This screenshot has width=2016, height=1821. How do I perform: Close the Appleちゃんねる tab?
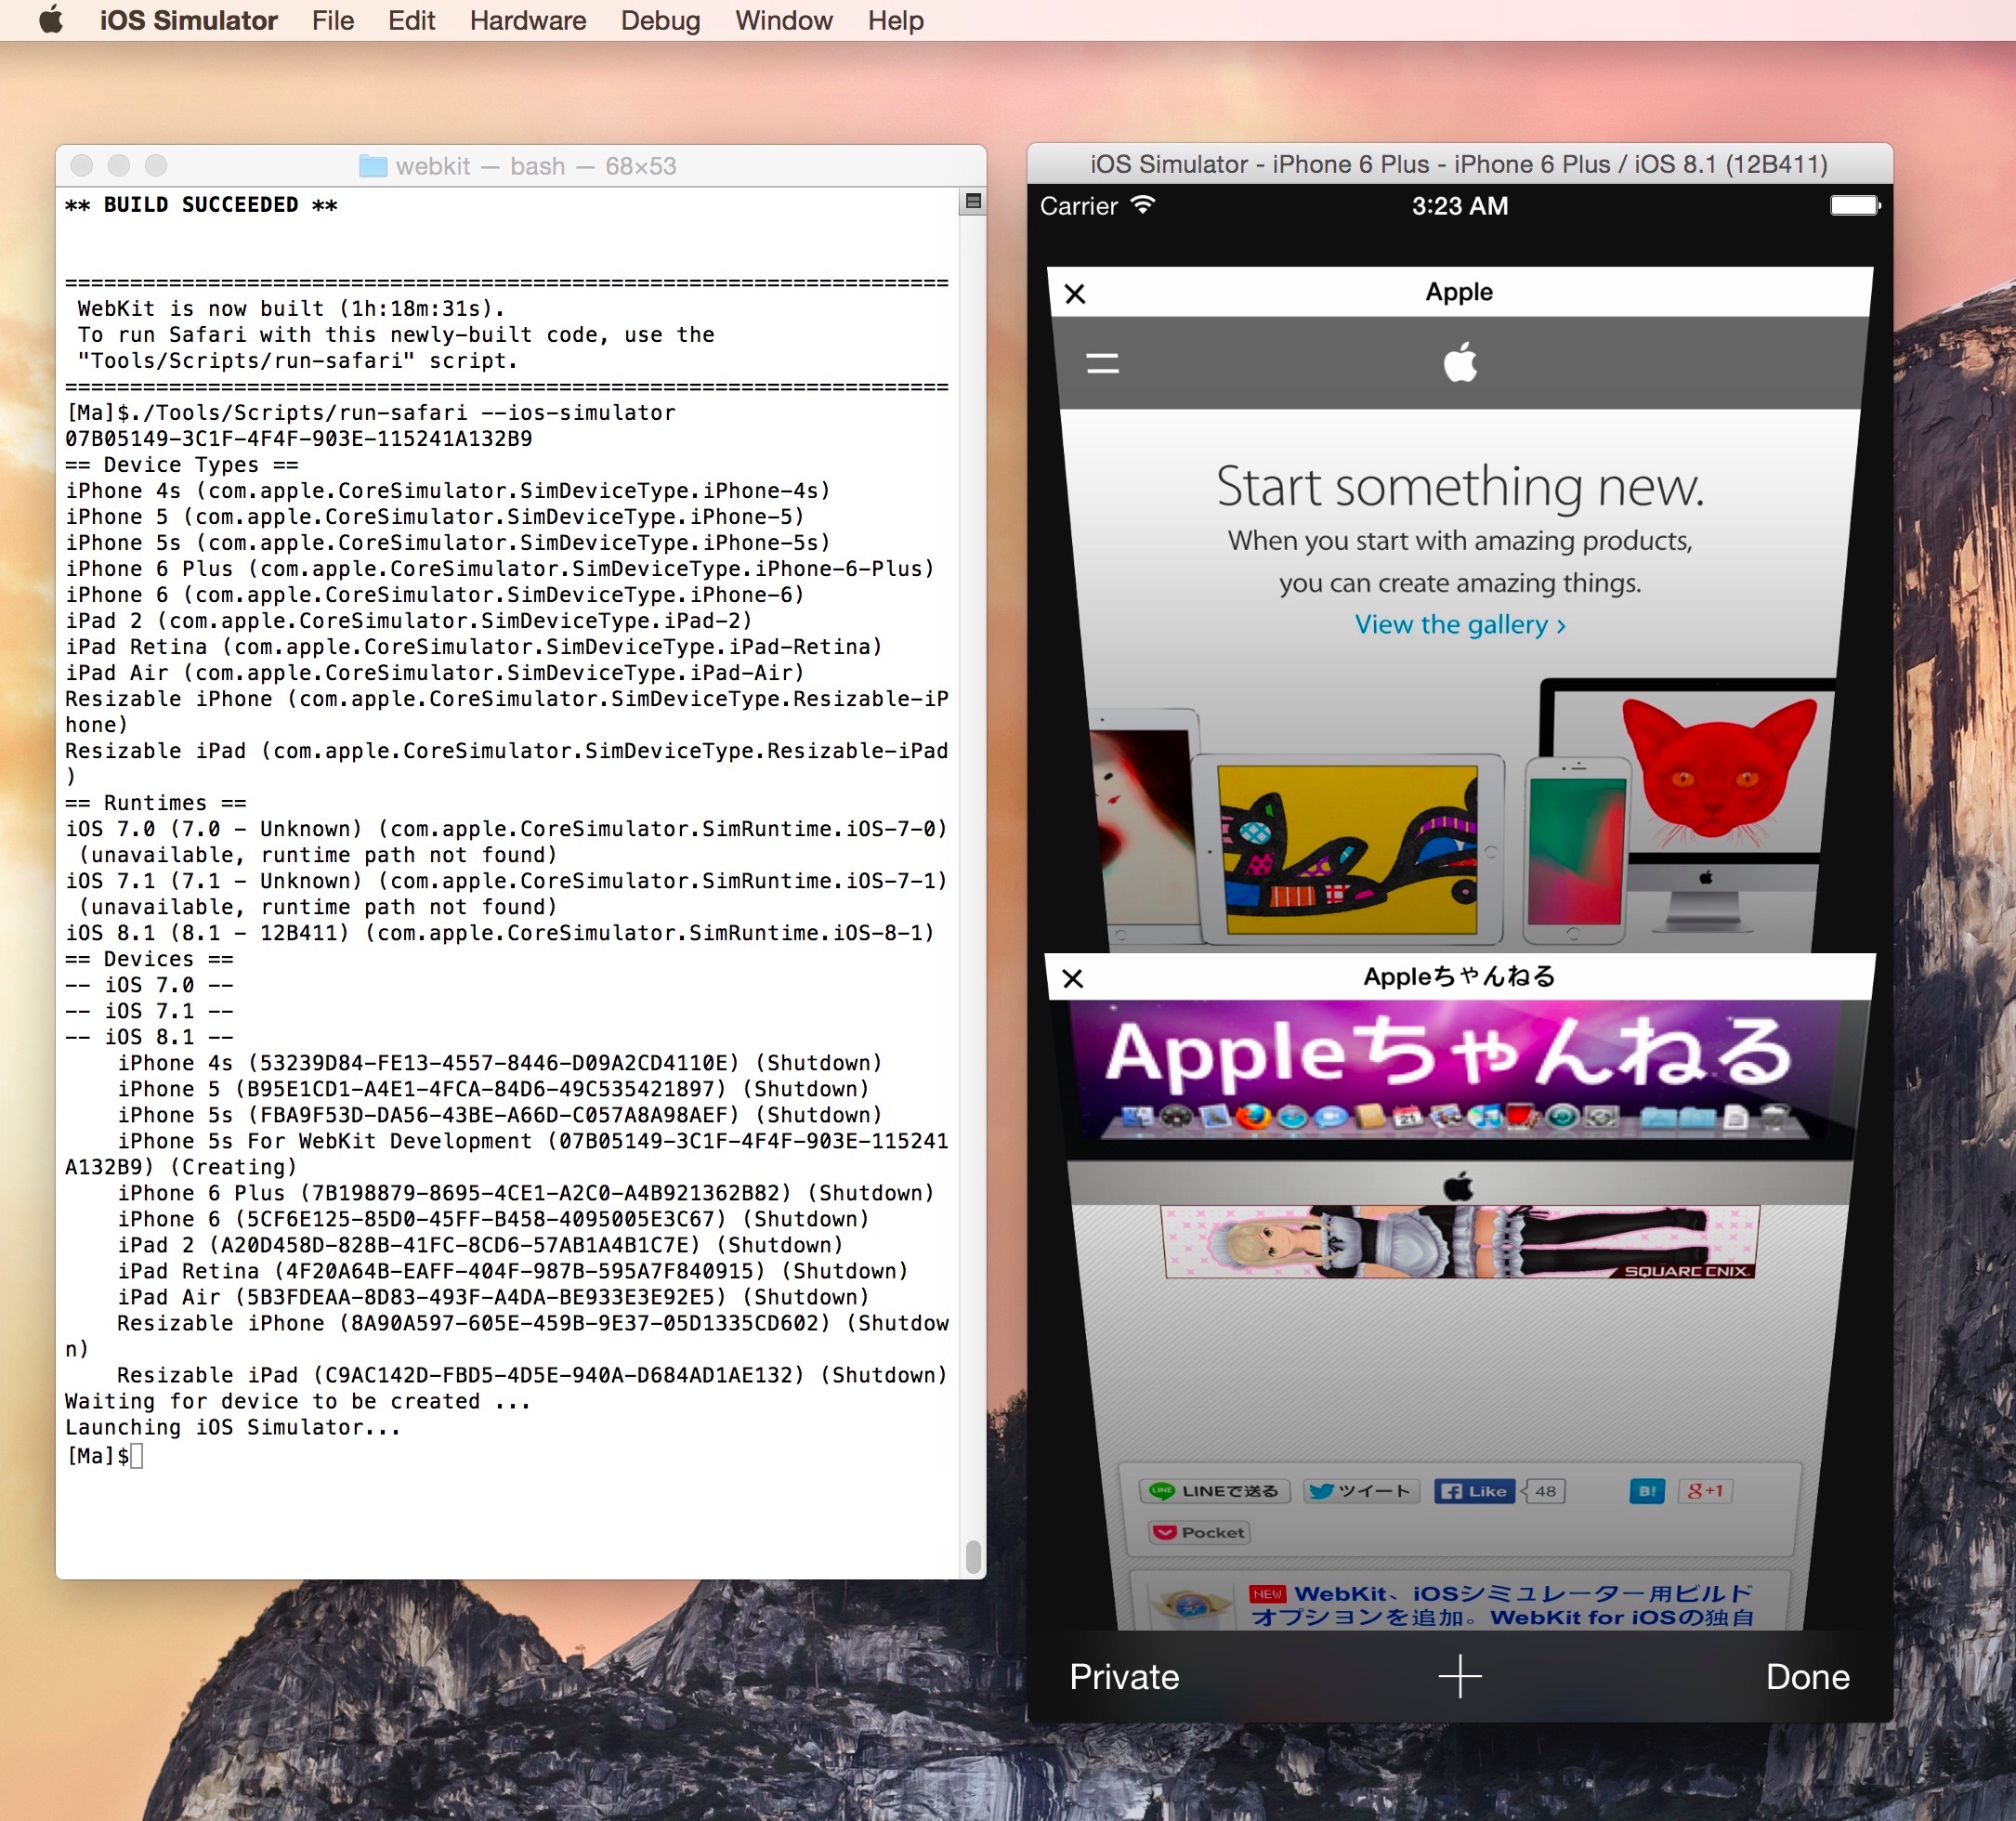pos(1073,978)
